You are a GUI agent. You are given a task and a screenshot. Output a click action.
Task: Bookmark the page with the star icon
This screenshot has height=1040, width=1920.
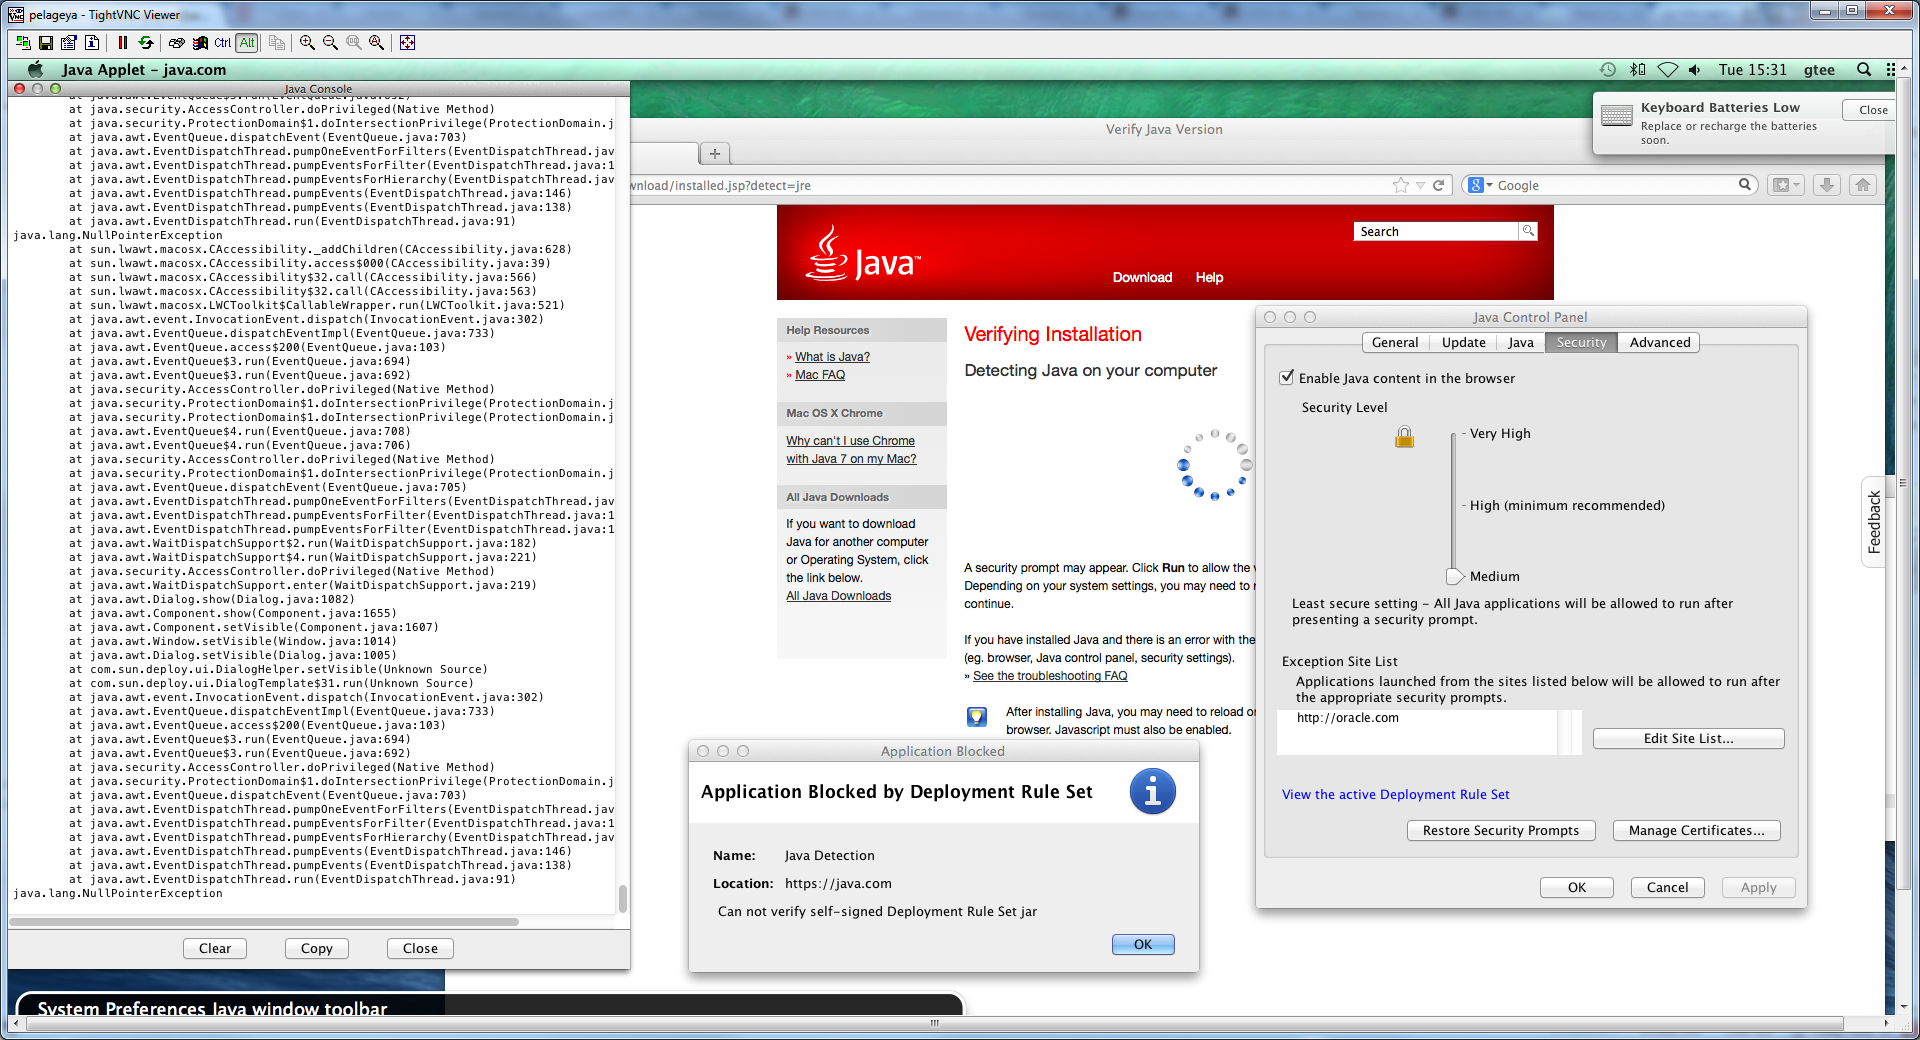[x=1400, y=185]
